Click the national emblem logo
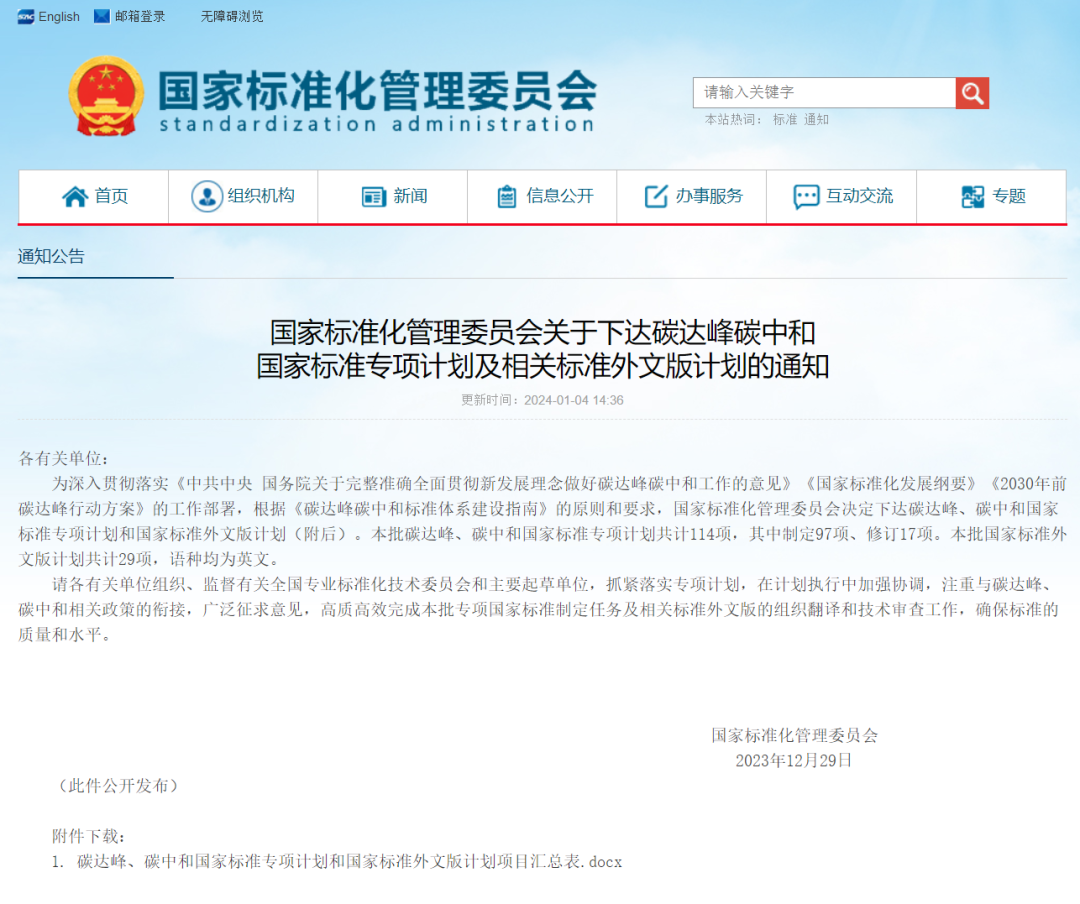 point(107,98)
